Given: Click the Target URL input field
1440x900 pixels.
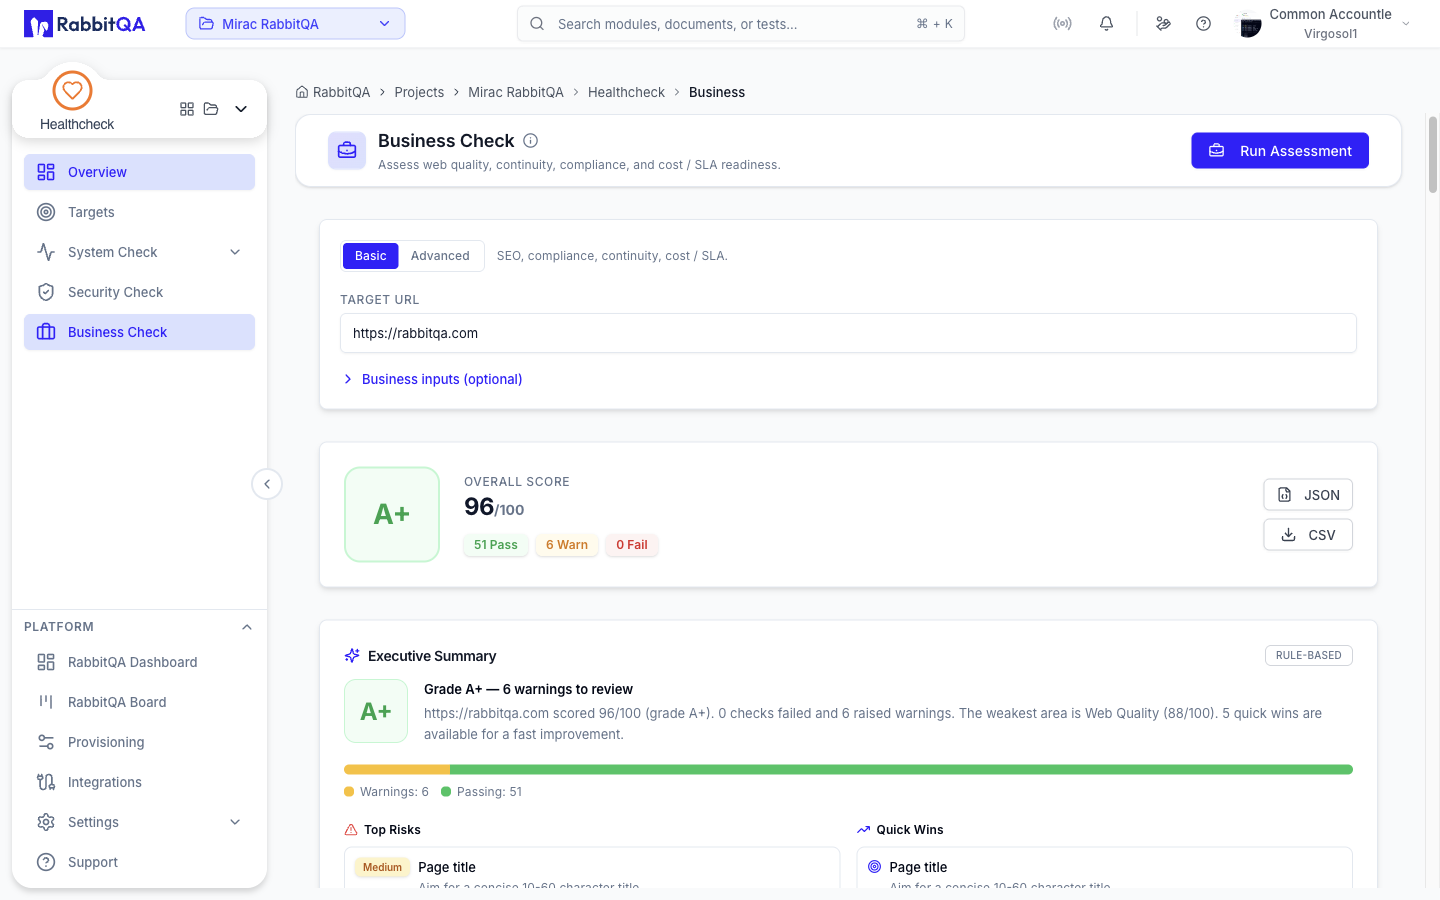Looking at the screenshot, I should pyautogui.click(x=848, y=333).
